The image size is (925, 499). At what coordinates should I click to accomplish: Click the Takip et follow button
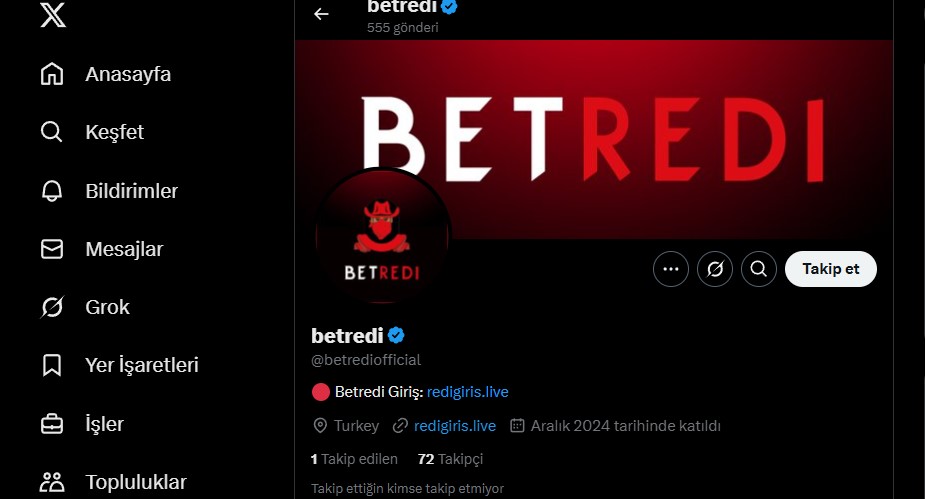point(831,269)
